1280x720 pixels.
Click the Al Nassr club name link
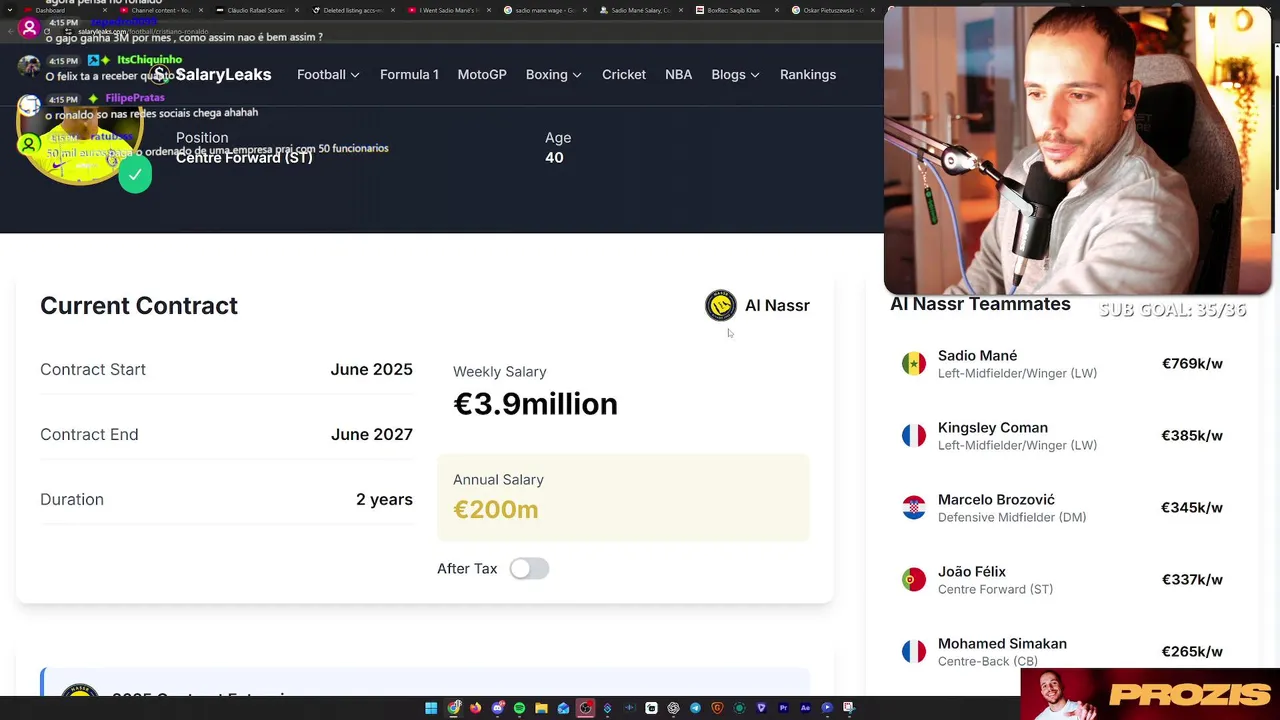pos(777,305)
